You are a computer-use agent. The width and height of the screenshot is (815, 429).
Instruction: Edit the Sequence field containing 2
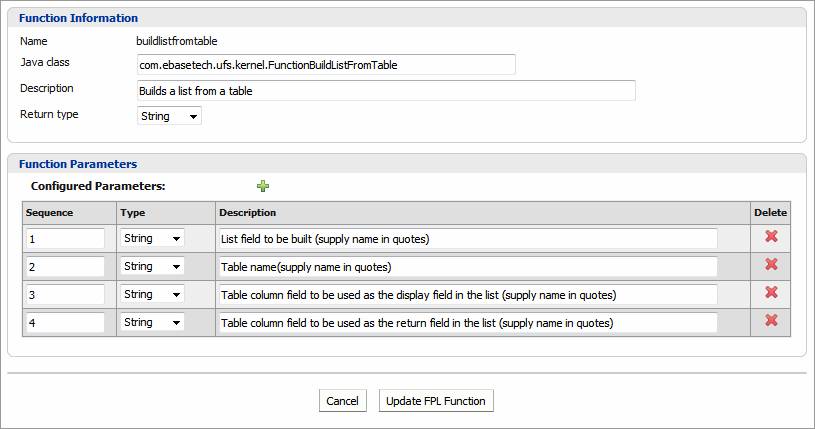(65, 267)
